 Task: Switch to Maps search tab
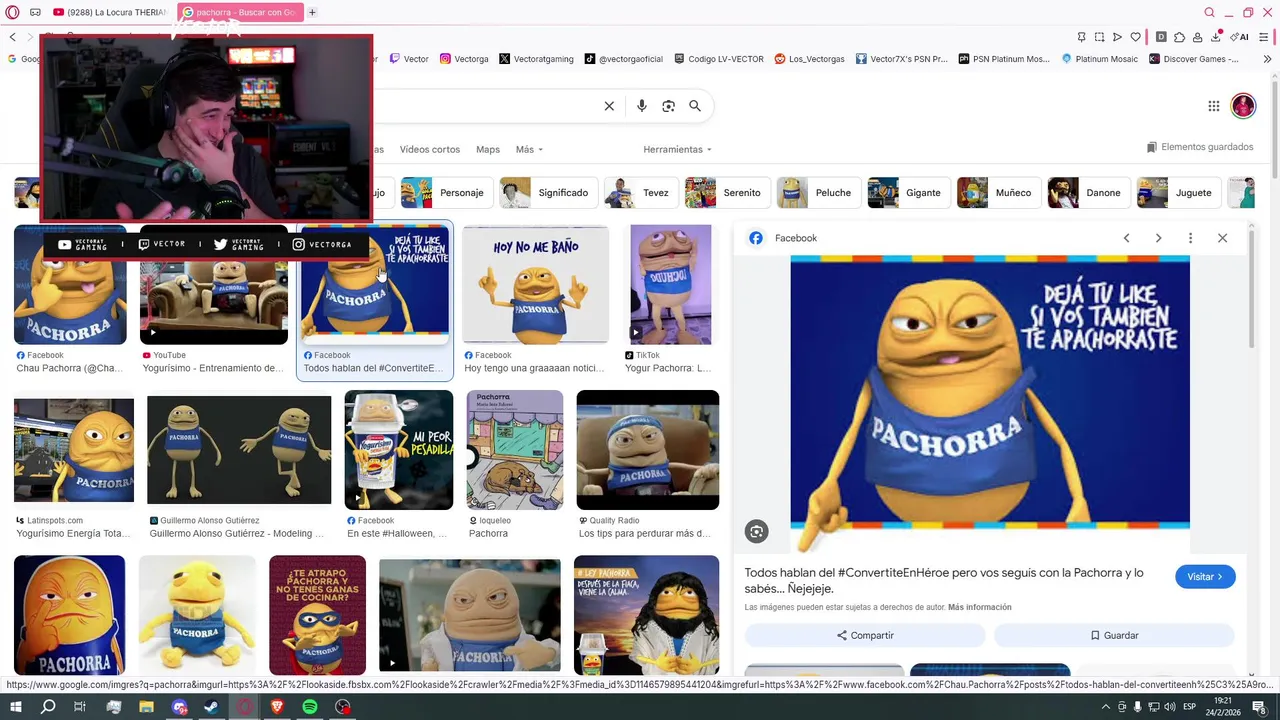tap(488, 149)
